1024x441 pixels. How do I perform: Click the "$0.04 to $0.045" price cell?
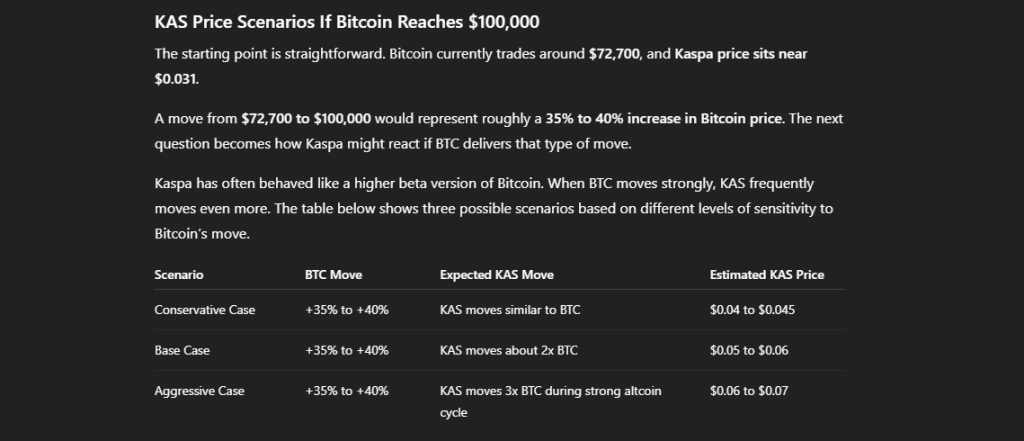(752, 310)
